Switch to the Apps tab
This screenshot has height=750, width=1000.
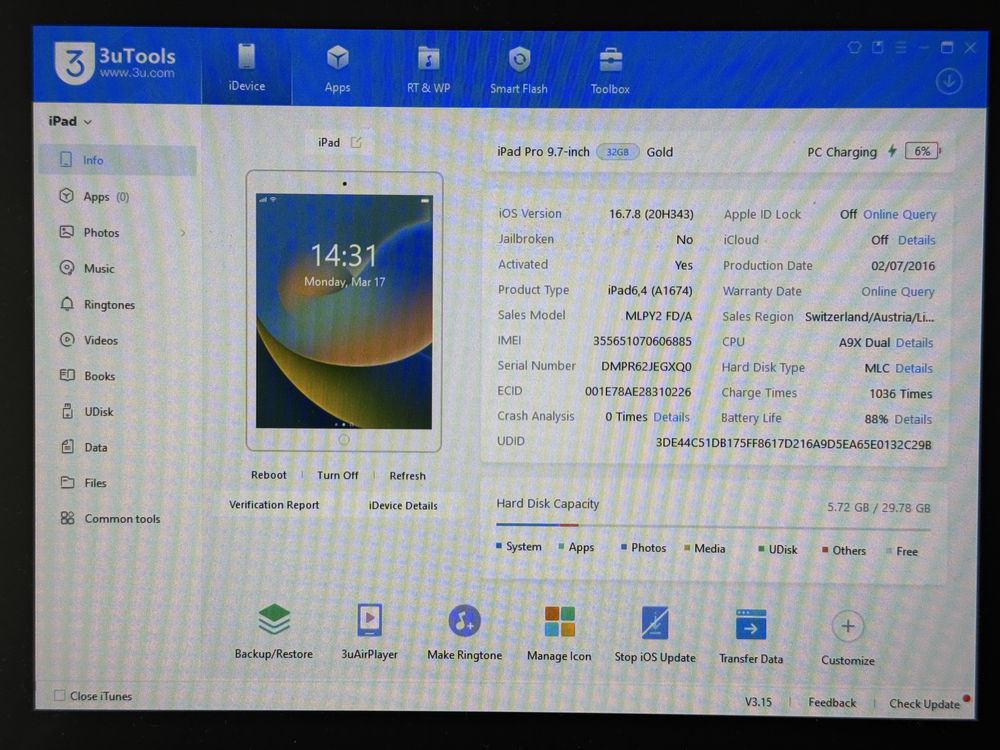(337, 69)
